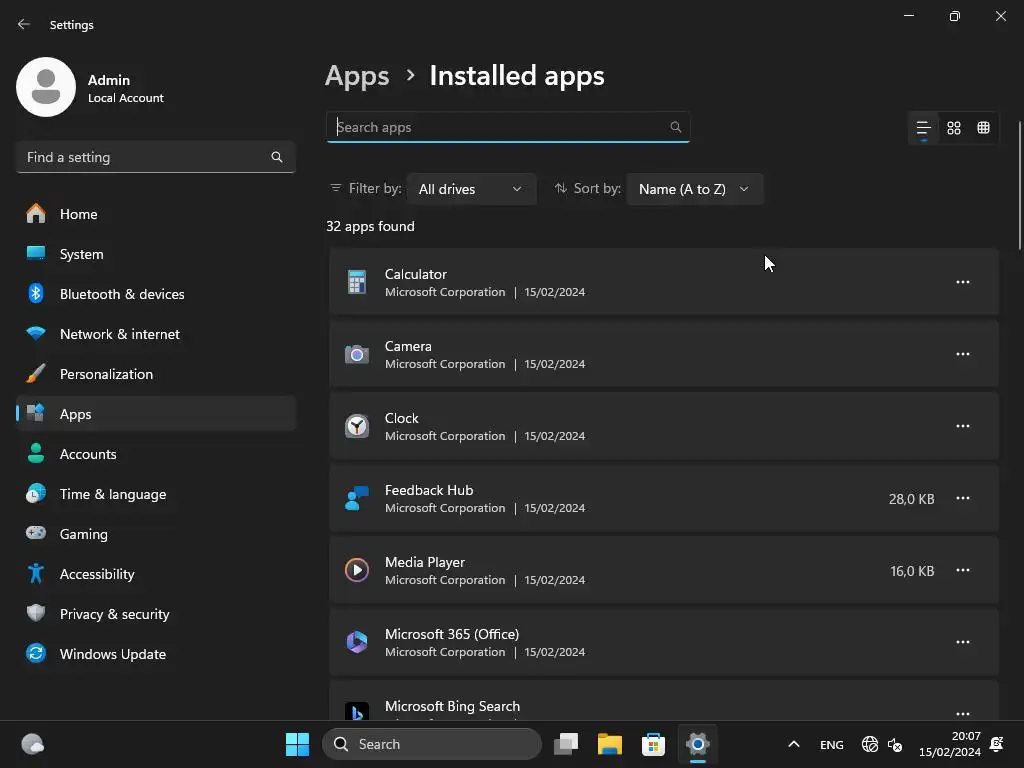
Task: Click the Apps breadcrumb link
Action: point(357,76)
